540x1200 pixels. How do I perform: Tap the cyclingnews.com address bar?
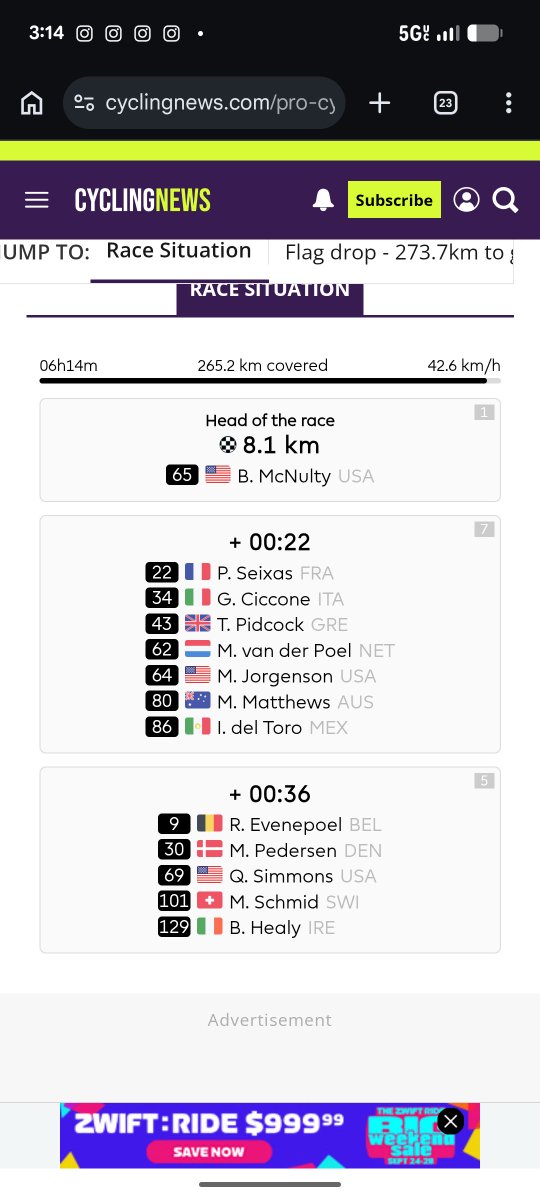[204, 103]
